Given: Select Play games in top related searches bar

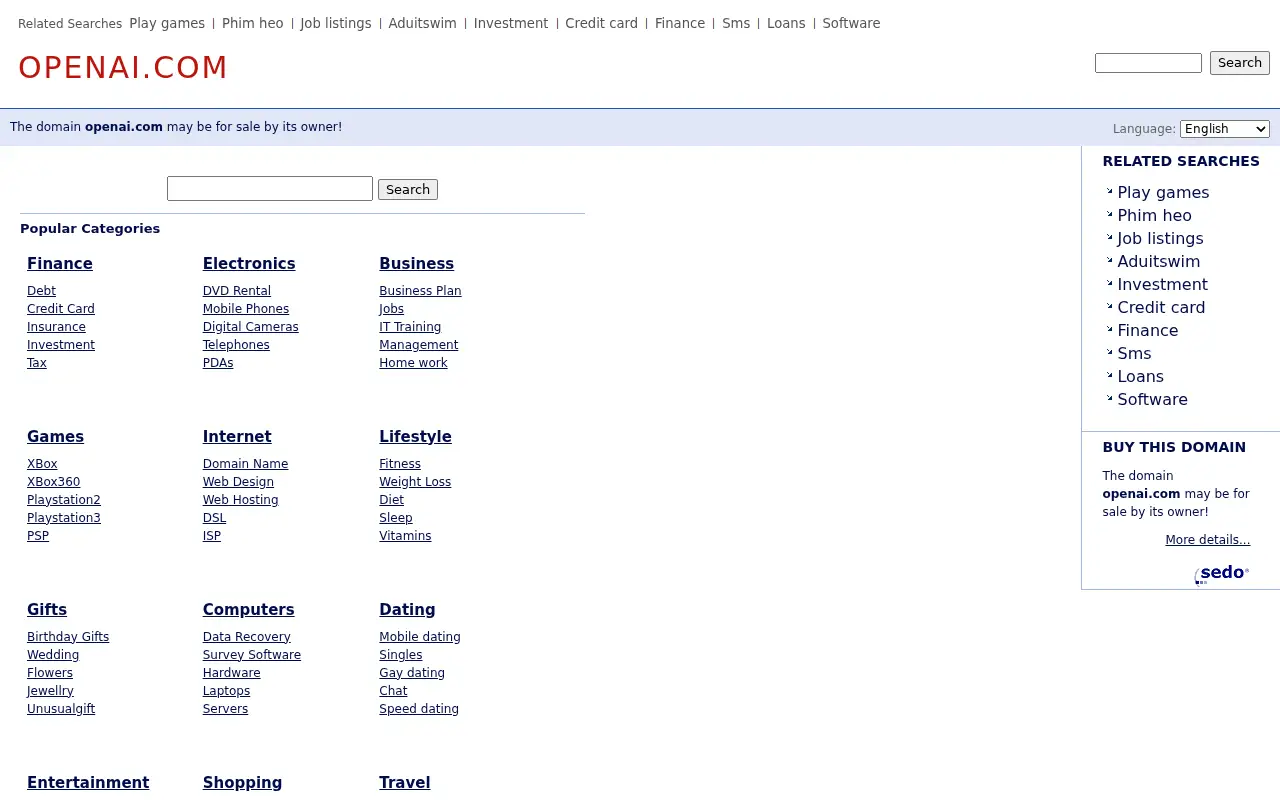Looking at the screenshot, I should 167,23.
